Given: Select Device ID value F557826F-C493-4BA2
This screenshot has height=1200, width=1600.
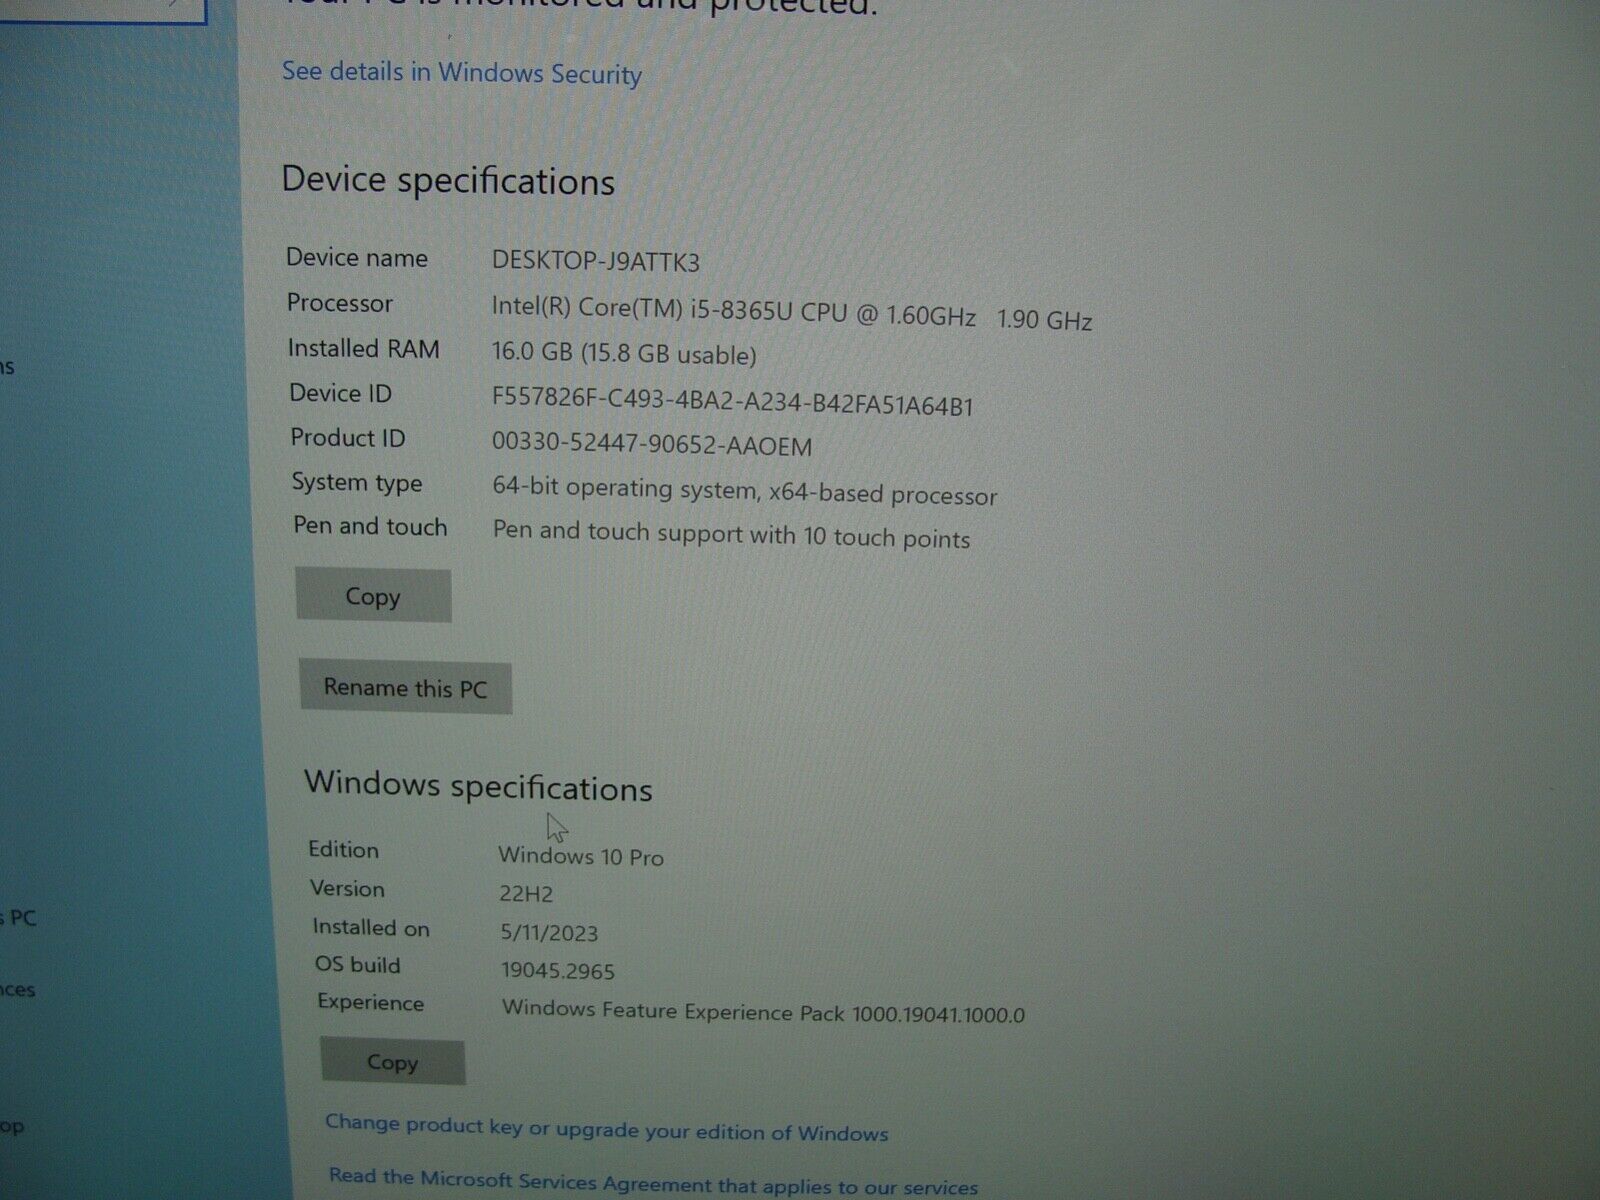Looking at the screenshot, I should [x=732, y=400].
